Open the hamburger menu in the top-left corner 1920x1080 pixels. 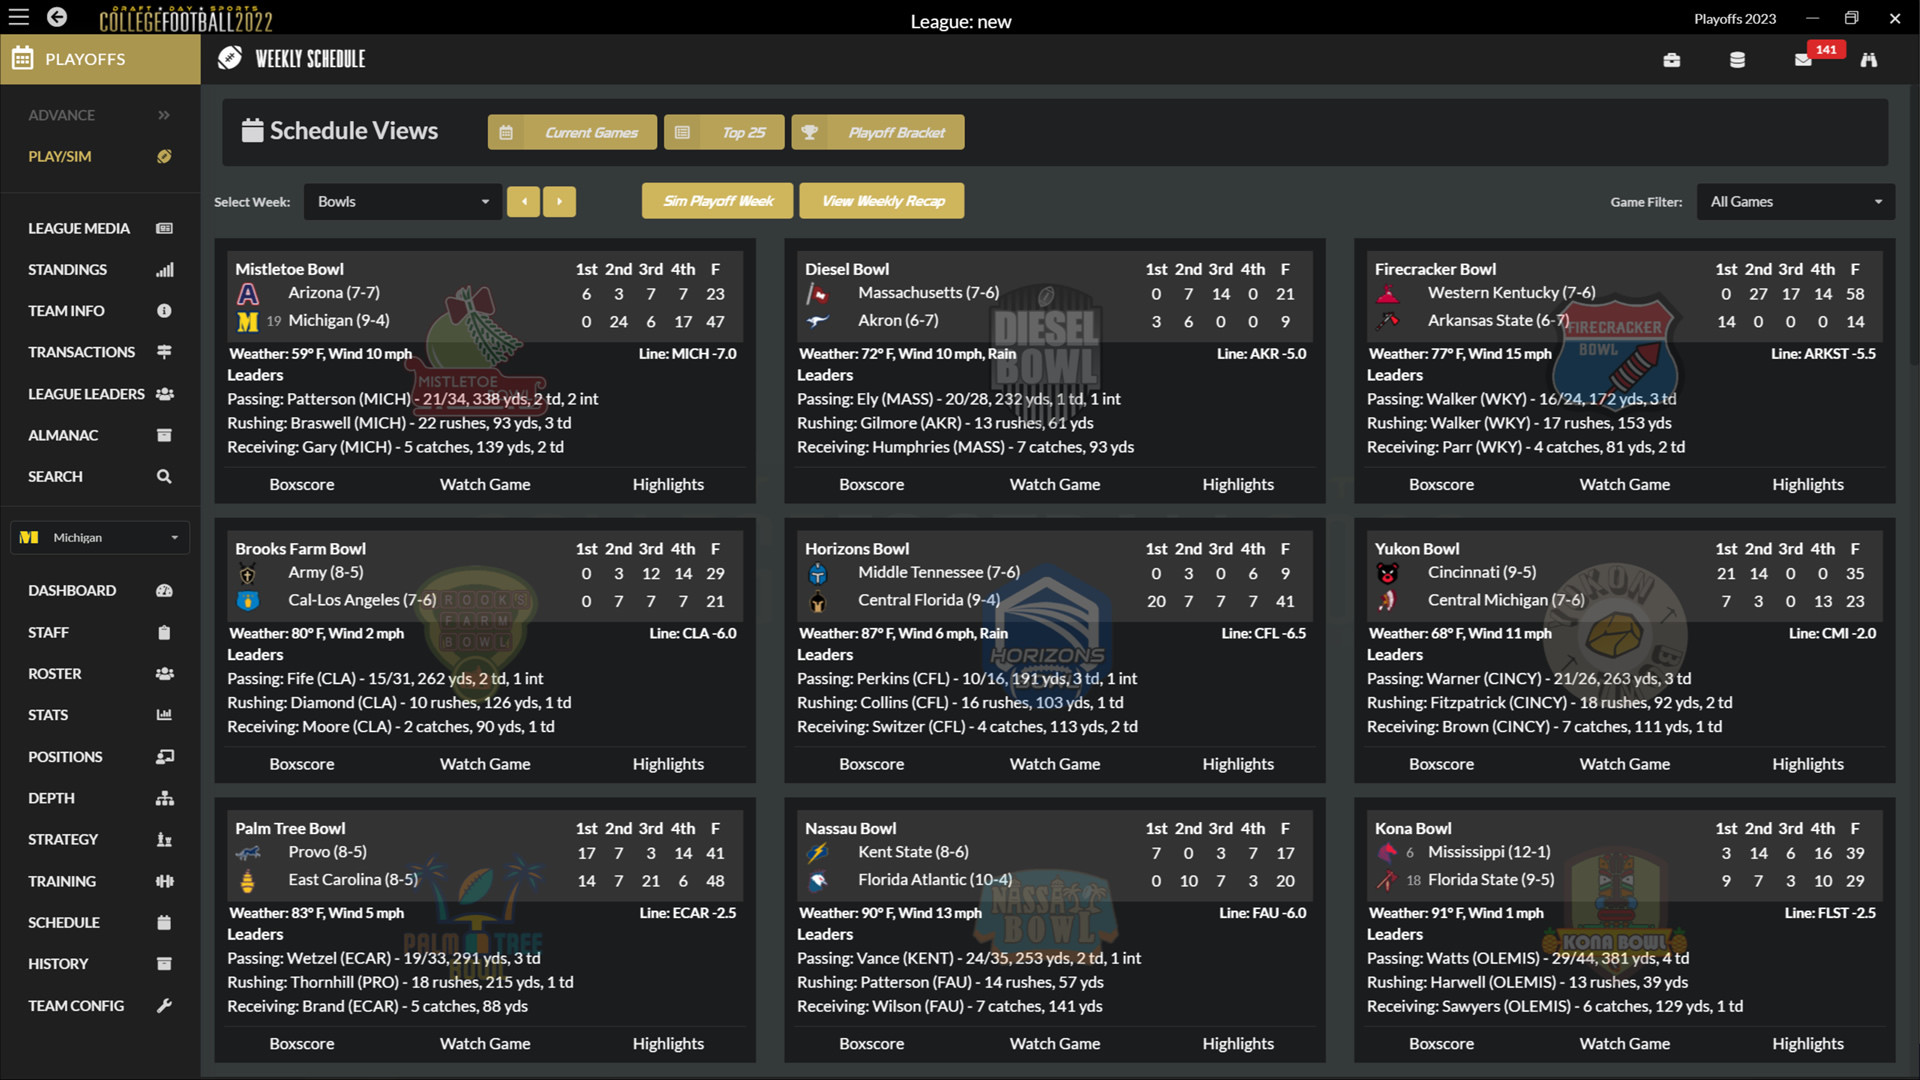(x=18, y=17)
